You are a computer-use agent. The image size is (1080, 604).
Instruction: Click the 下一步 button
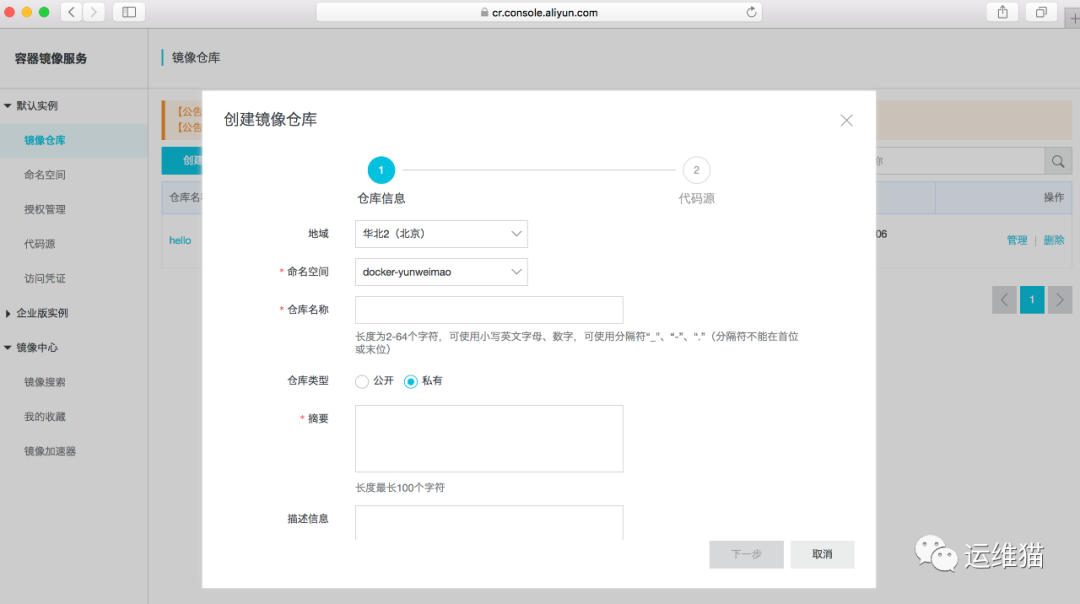[747, 554]
